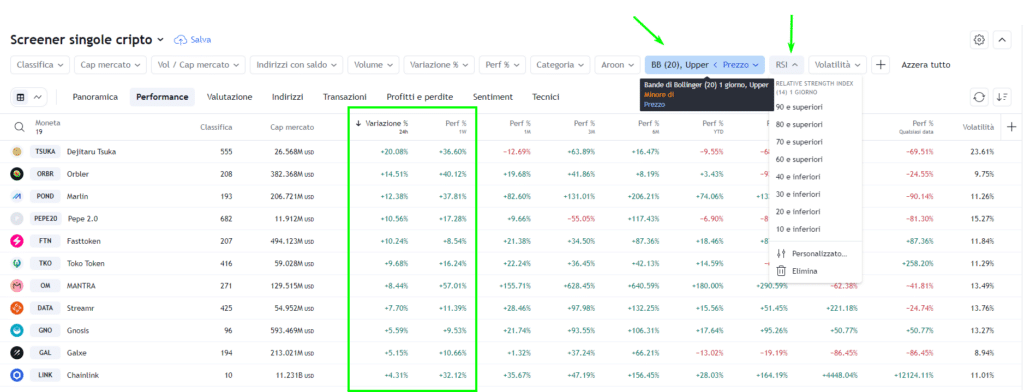
Task: Click the Pepe 2.0 coin logo
Action: (17, 218)
